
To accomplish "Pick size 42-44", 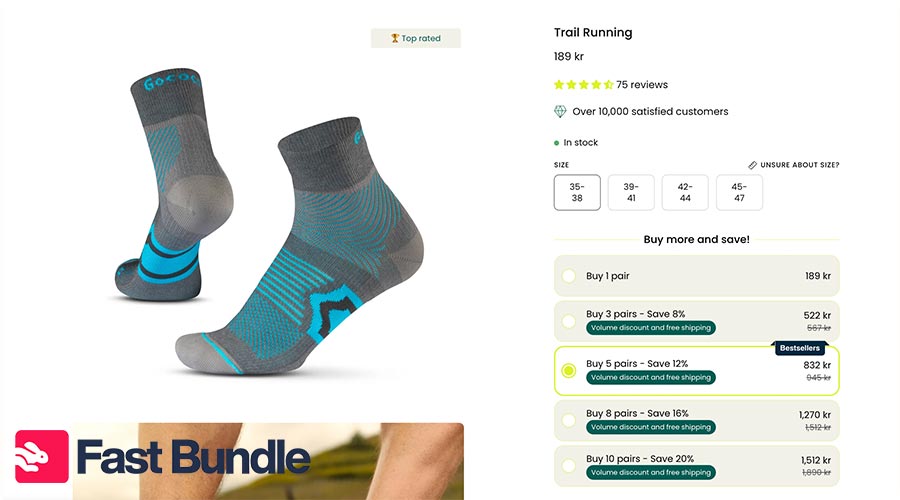I will point(685,192).
